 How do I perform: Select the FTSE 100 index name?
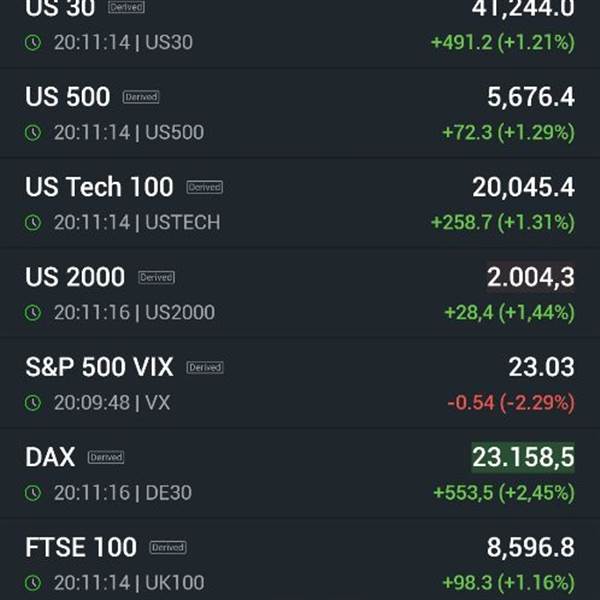pyautogui.click(x=81, y=547)
